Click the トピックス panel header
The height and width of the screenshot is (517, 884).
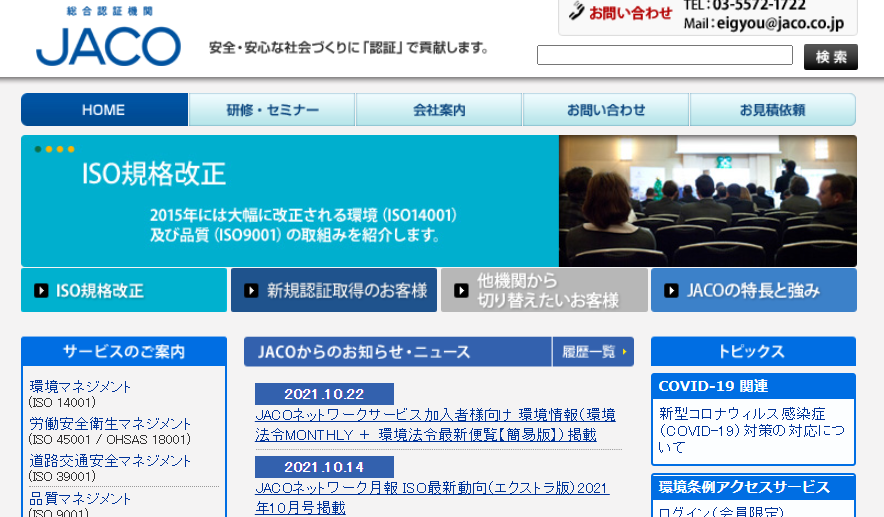753,351
